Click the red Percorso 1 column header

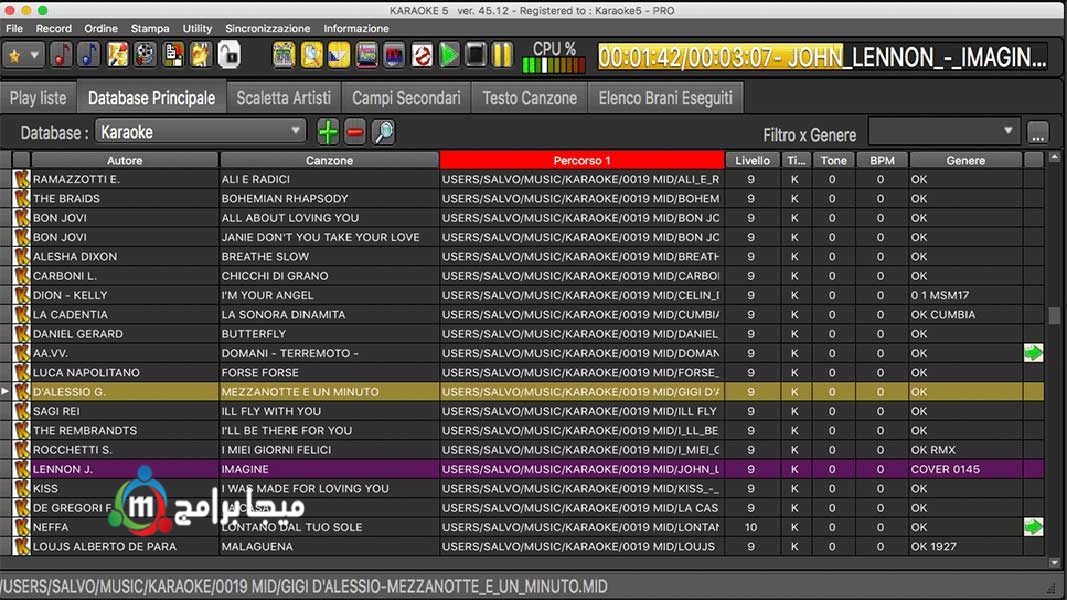coord(582,161)
